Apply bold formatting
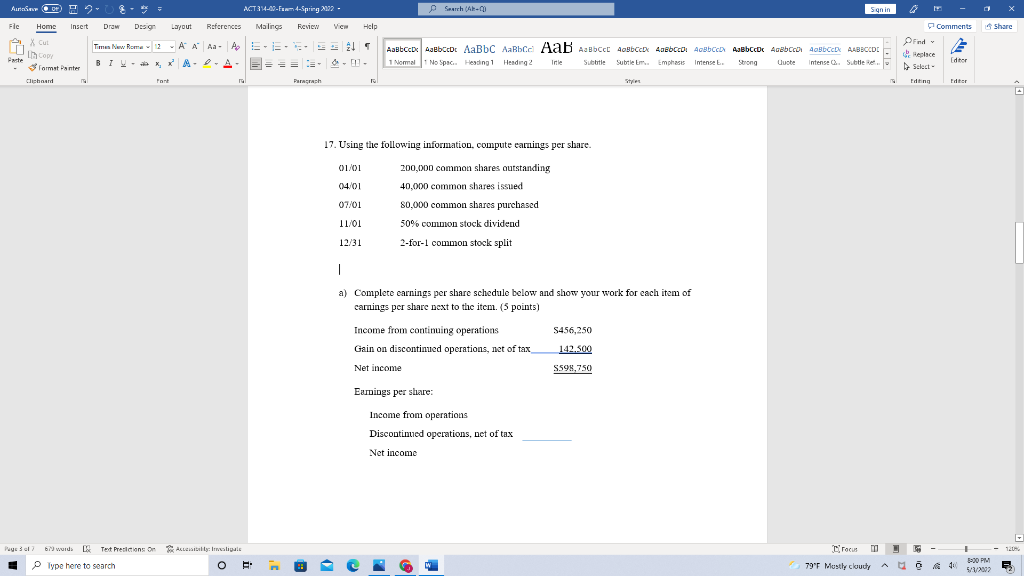1024x576 pixels. coord(97,62)
